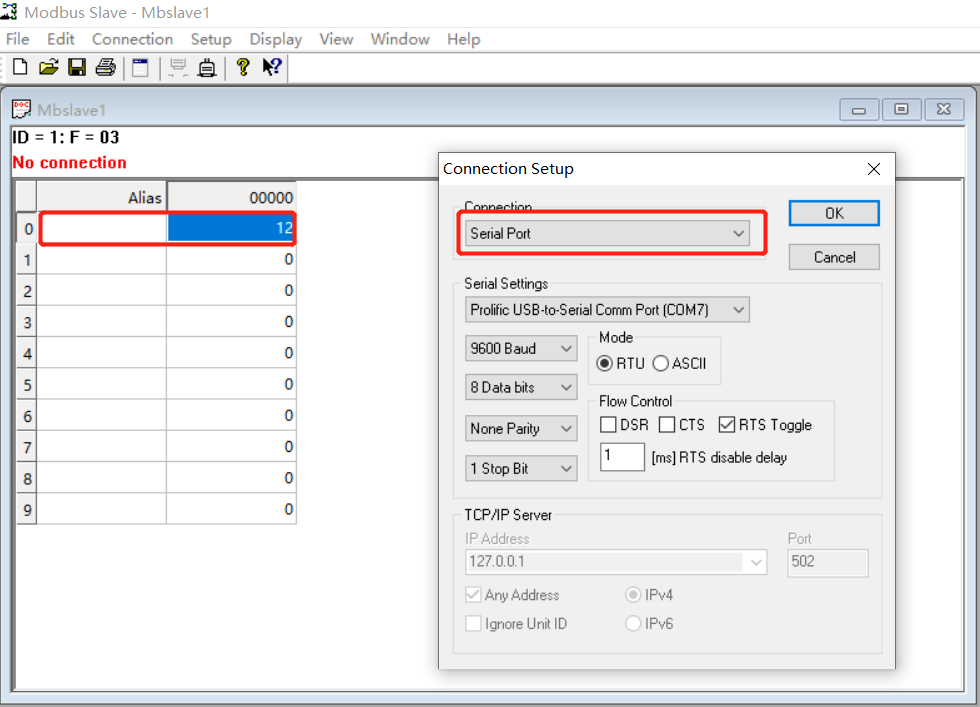
Task: Click the Disconnect toolbar icon
Action: click(207, 67)
